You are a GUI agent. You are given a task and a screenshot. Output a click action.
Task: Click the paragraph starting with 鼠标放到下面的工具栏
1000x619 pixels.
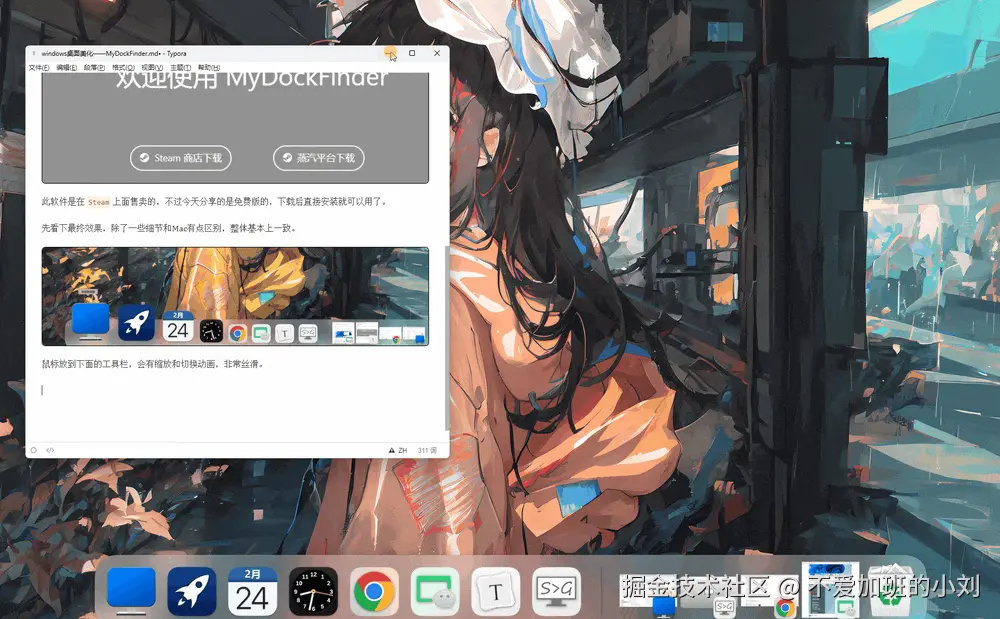pos(152,365)
